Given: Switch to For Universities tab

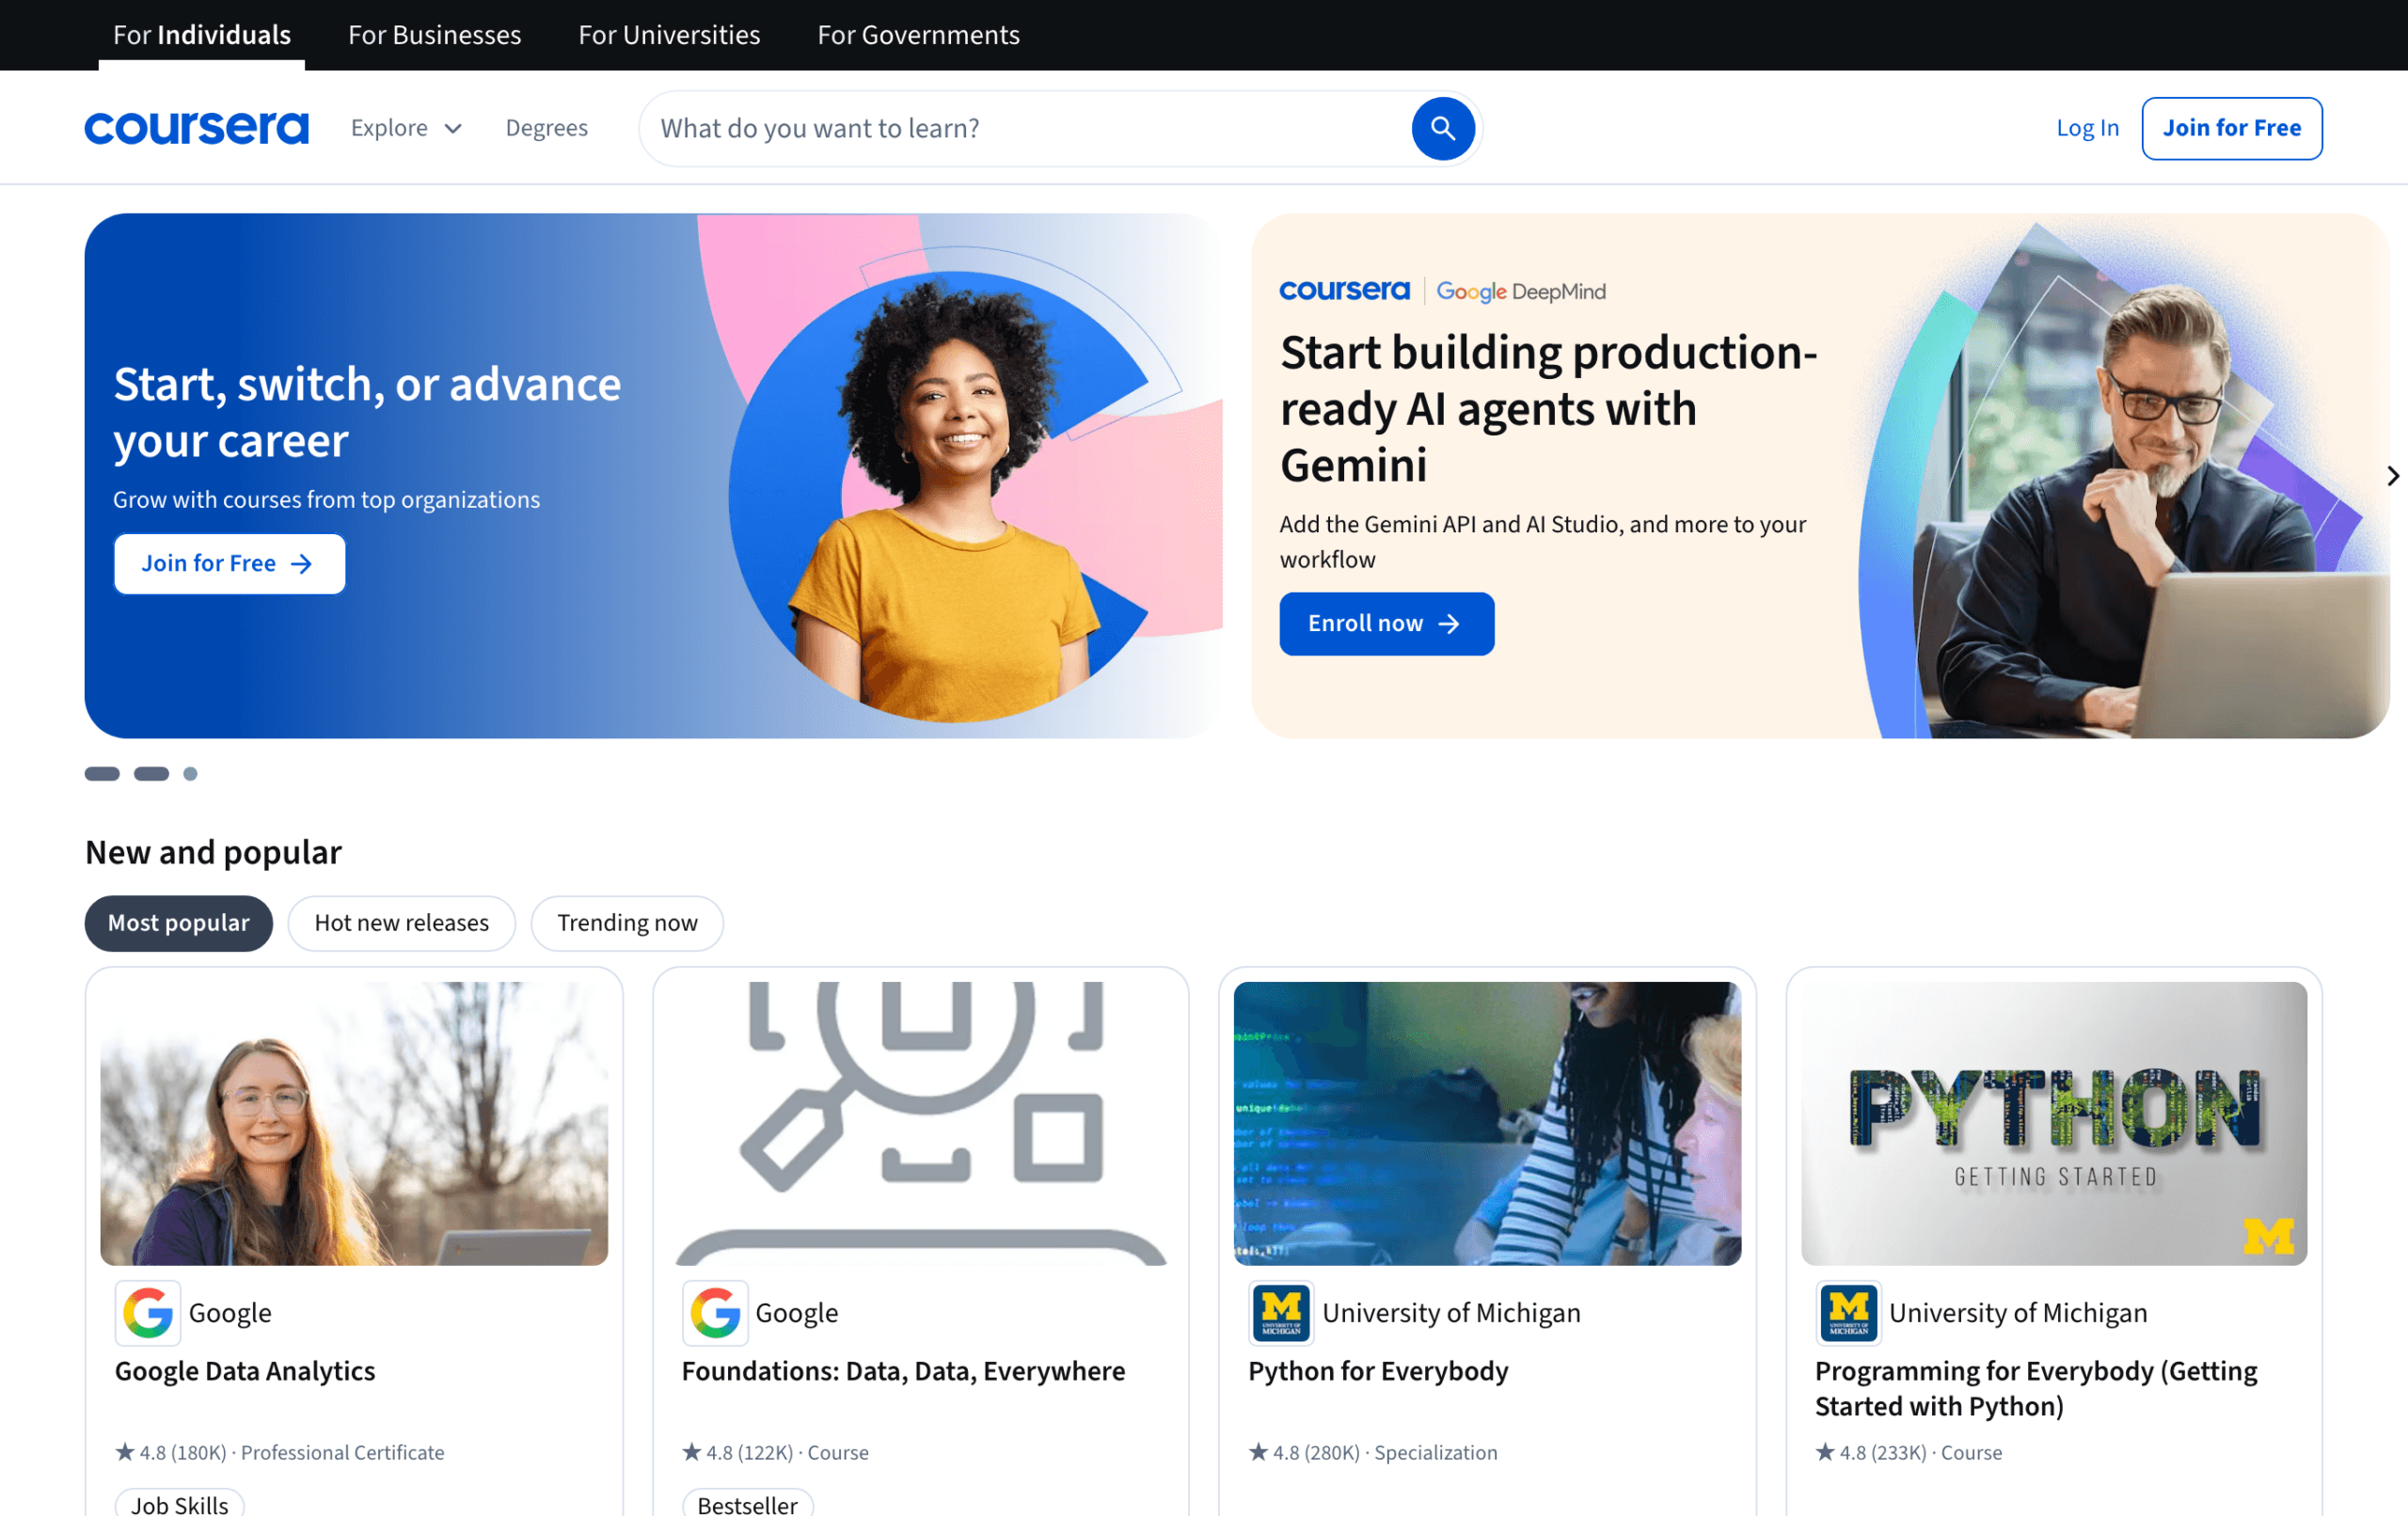Looking at the screenshot, I should (669, 35).
